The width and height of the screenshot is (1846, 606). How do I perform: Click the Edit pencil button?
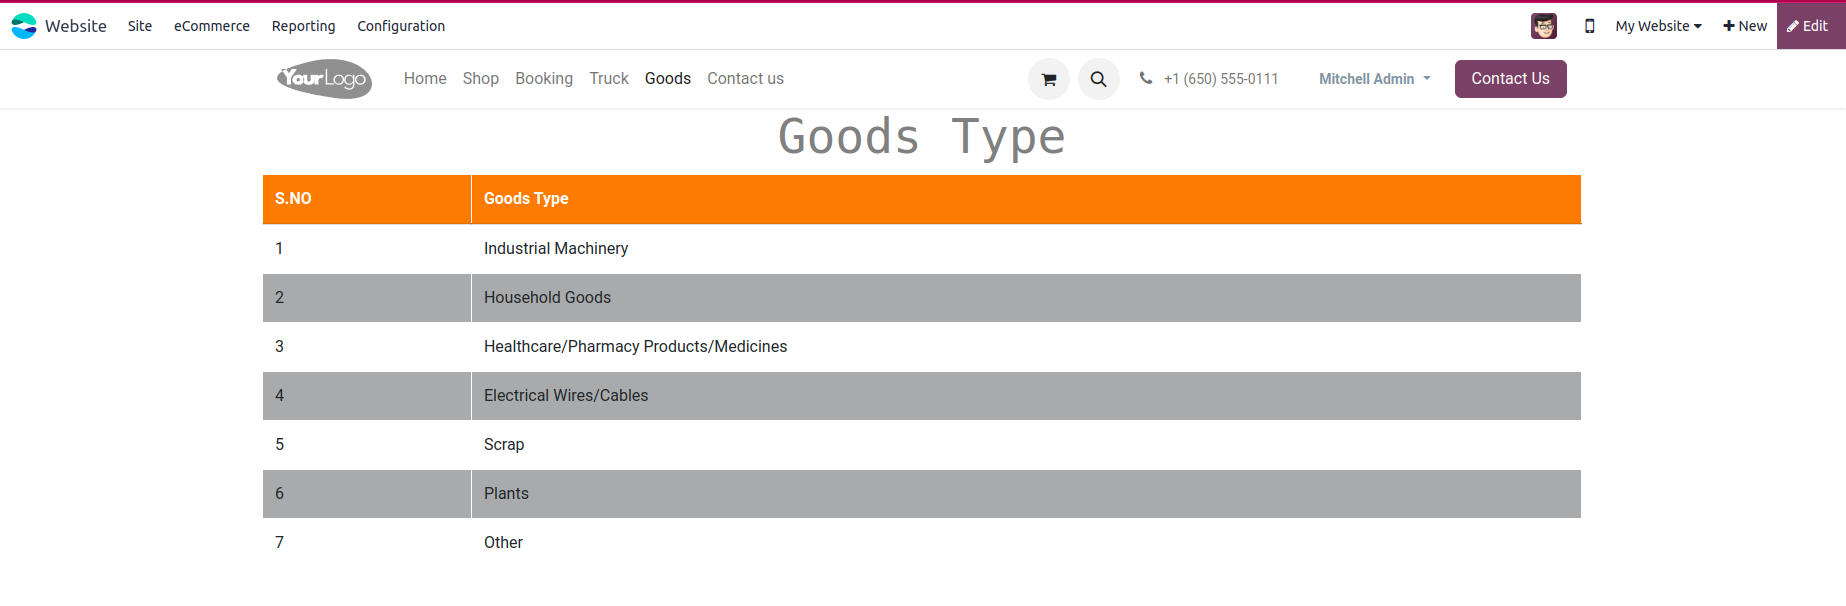click(1810, 26)
